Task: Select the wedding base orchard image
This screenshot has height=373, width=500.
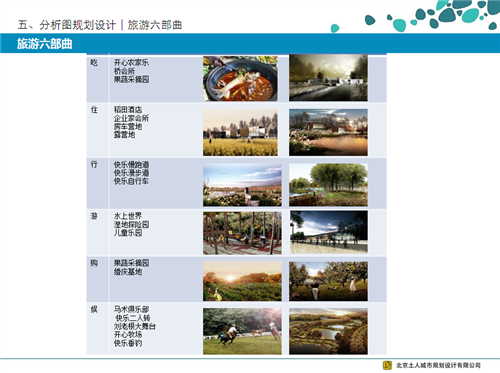Action: (328, 281)
